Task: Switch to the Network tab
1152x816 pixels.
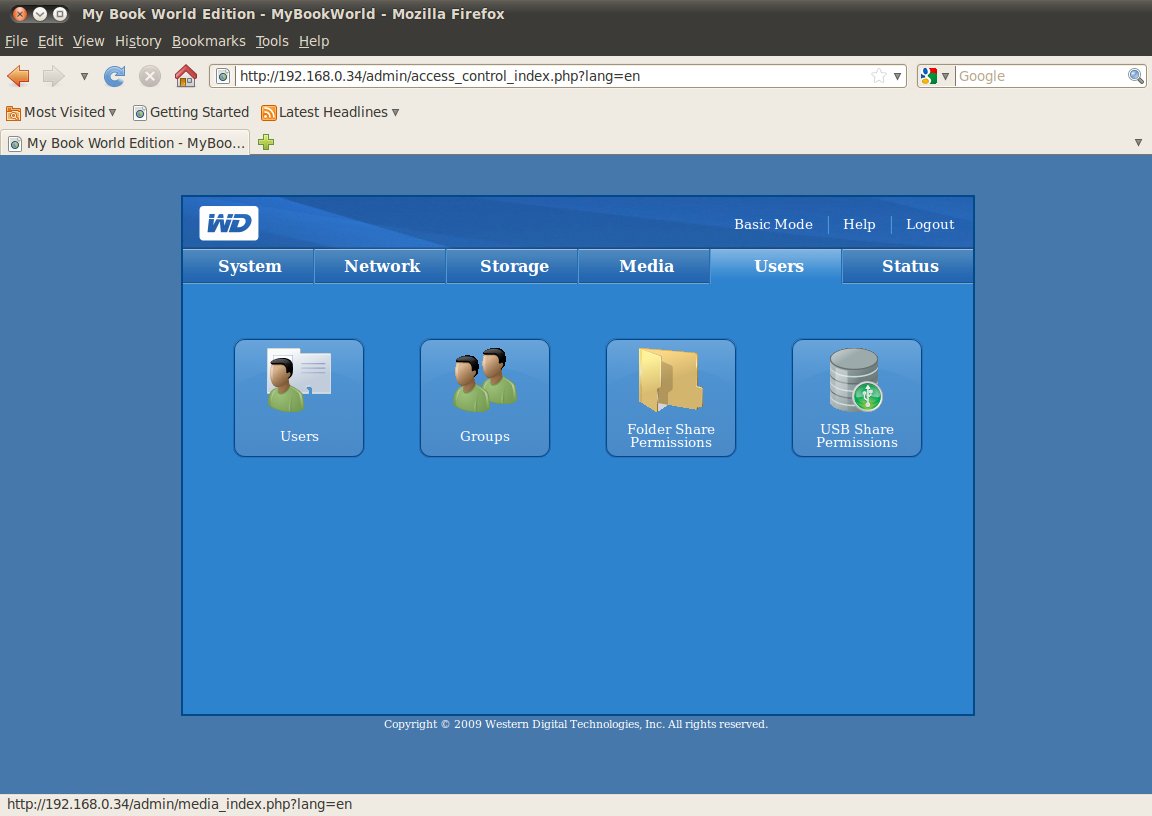Action: tap(382, 266)
